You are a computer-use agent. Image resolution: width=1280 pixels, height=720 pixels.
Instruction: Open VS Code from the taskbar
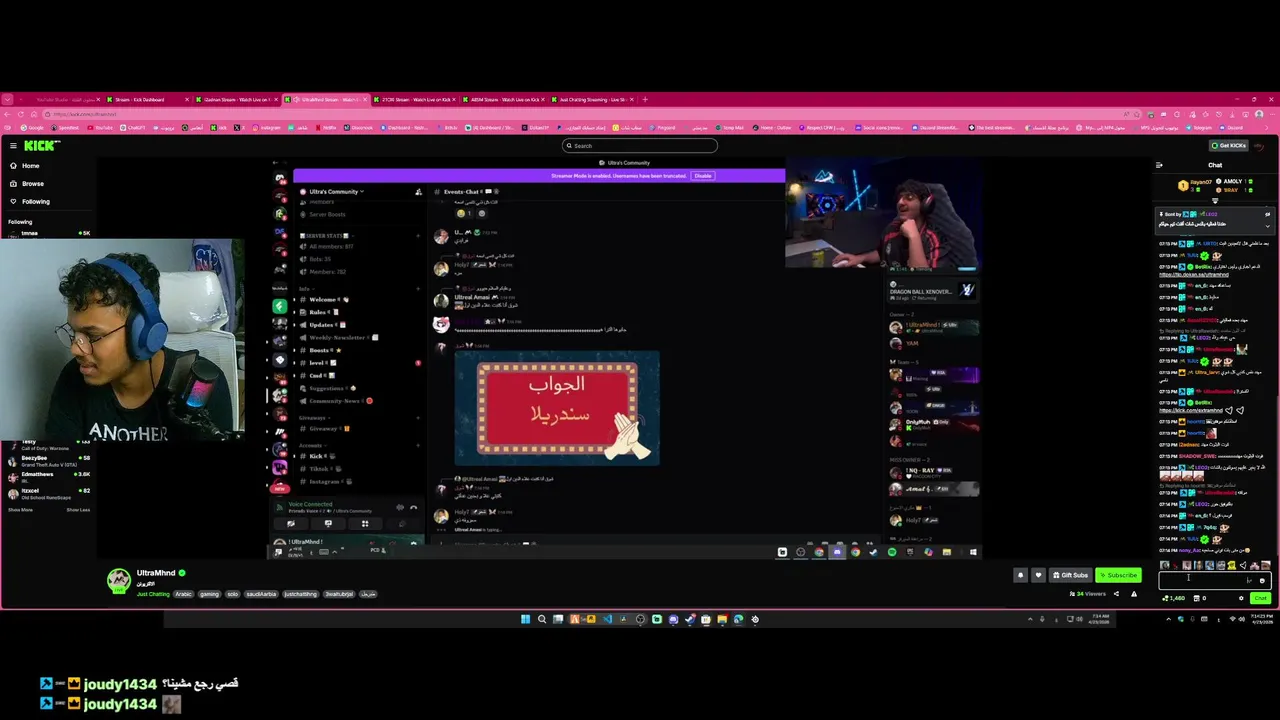(x=607, y=619)
